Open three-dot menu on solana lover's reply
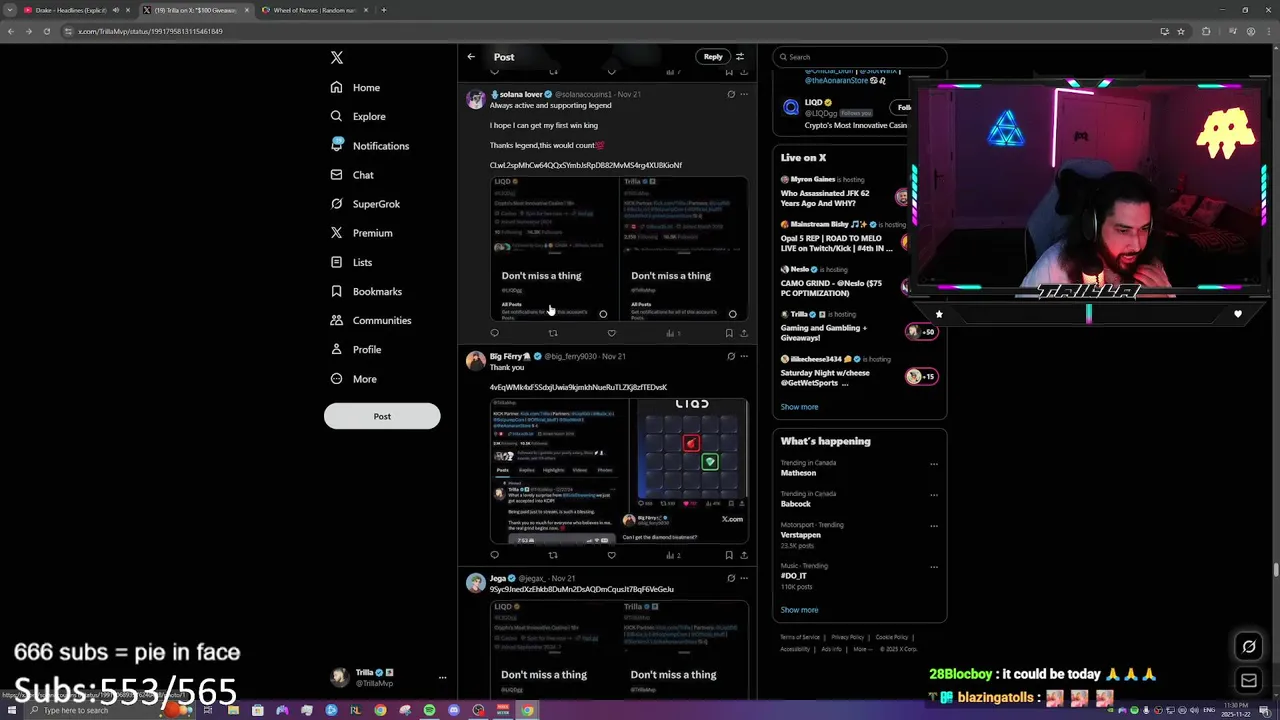Image resolution: width=1280 pixels, height=720 pixels. point(744,94)
